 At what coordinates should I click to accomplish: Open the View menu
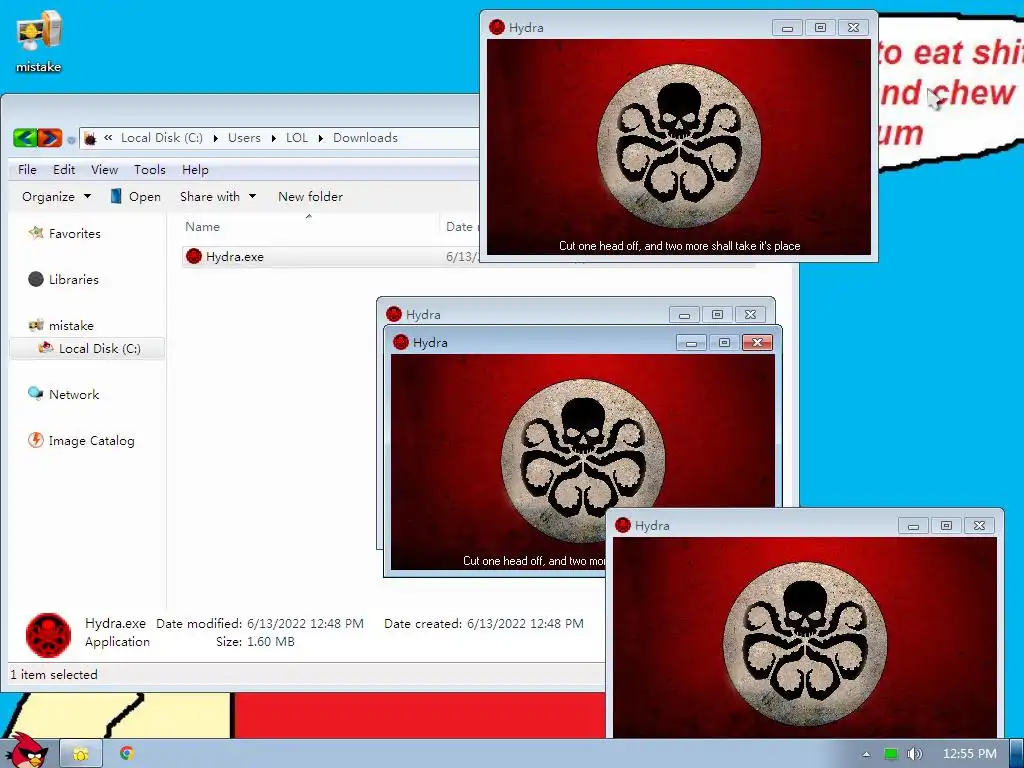point(104,170)
